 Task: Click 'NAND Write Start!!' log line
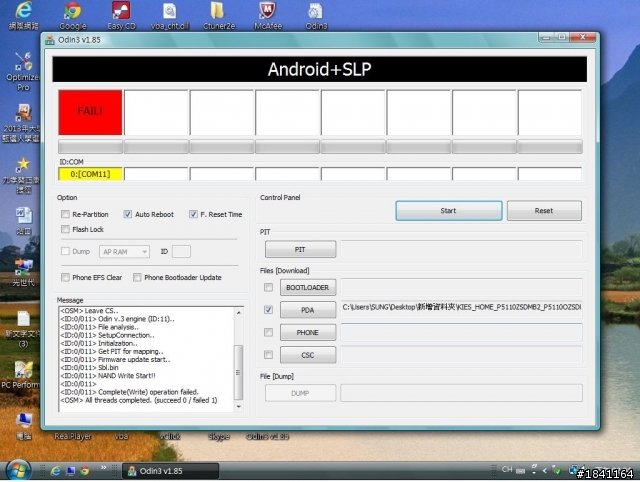108,375
